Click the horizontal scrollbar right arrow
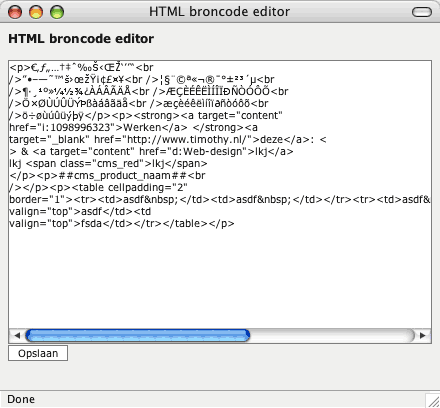 [x=423, y=336]
